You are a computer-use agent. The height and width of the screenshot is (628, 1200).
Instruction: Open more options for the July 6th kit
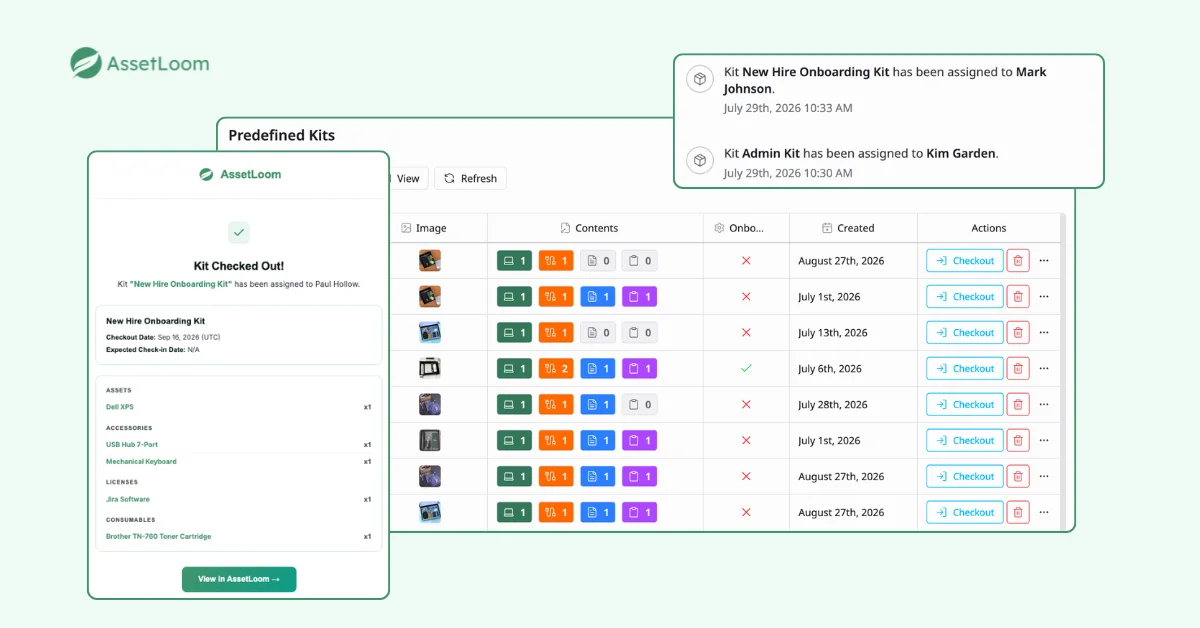1044,368
